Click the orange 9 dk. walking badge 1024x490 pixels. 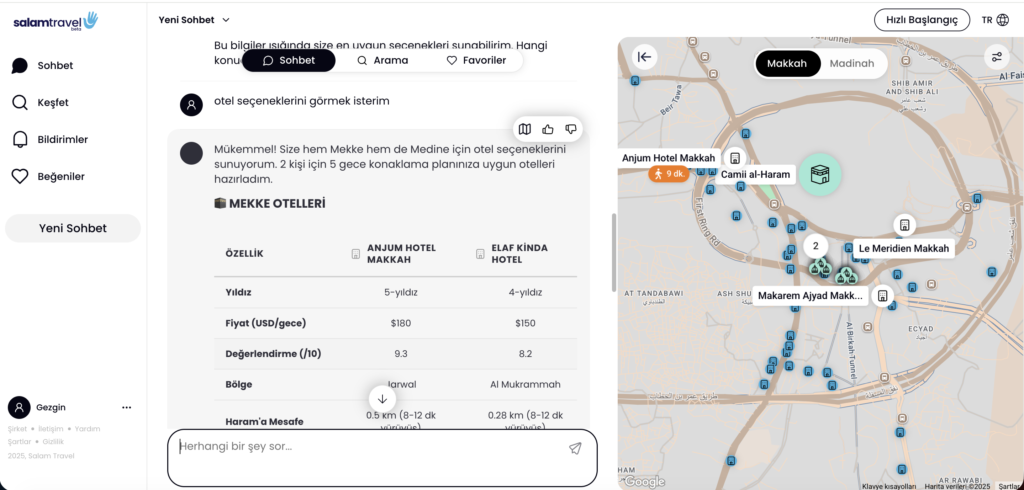[669, 174]
